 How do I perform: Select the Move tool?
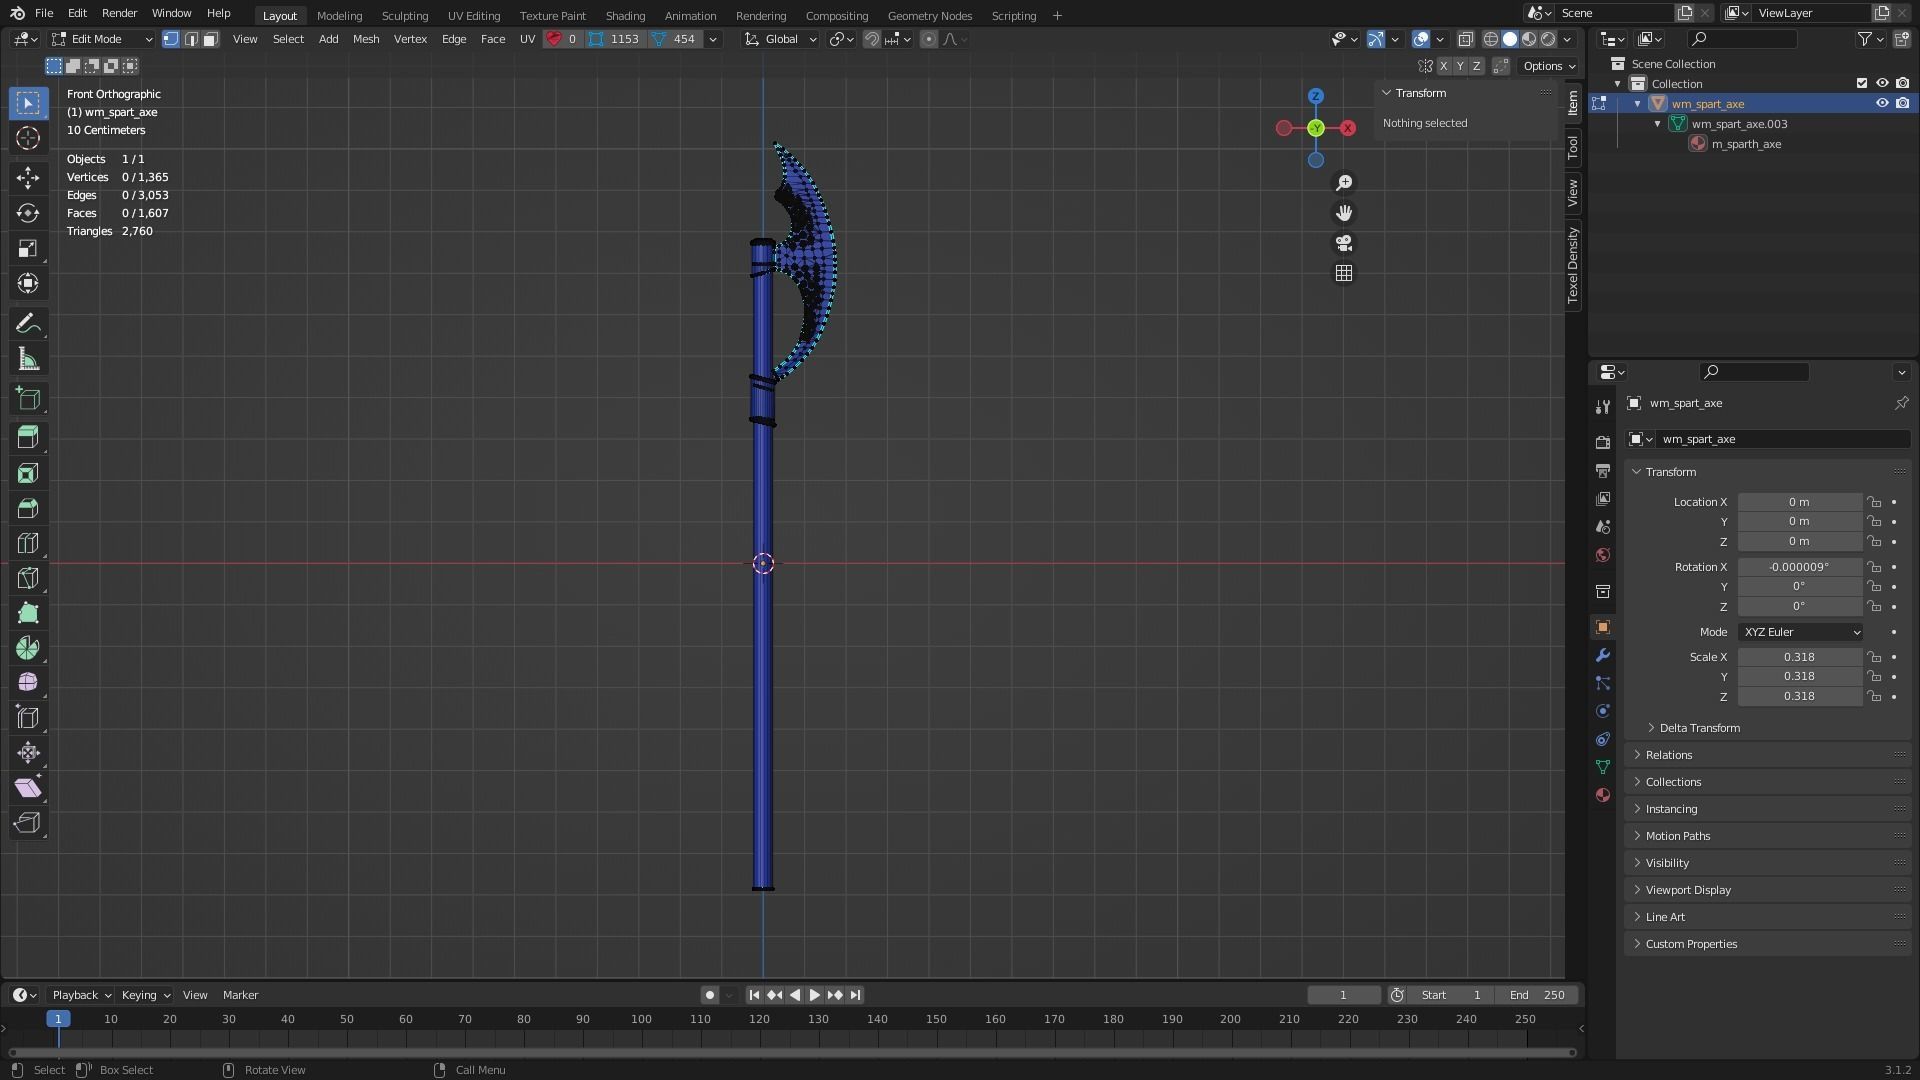pos(28,178)
